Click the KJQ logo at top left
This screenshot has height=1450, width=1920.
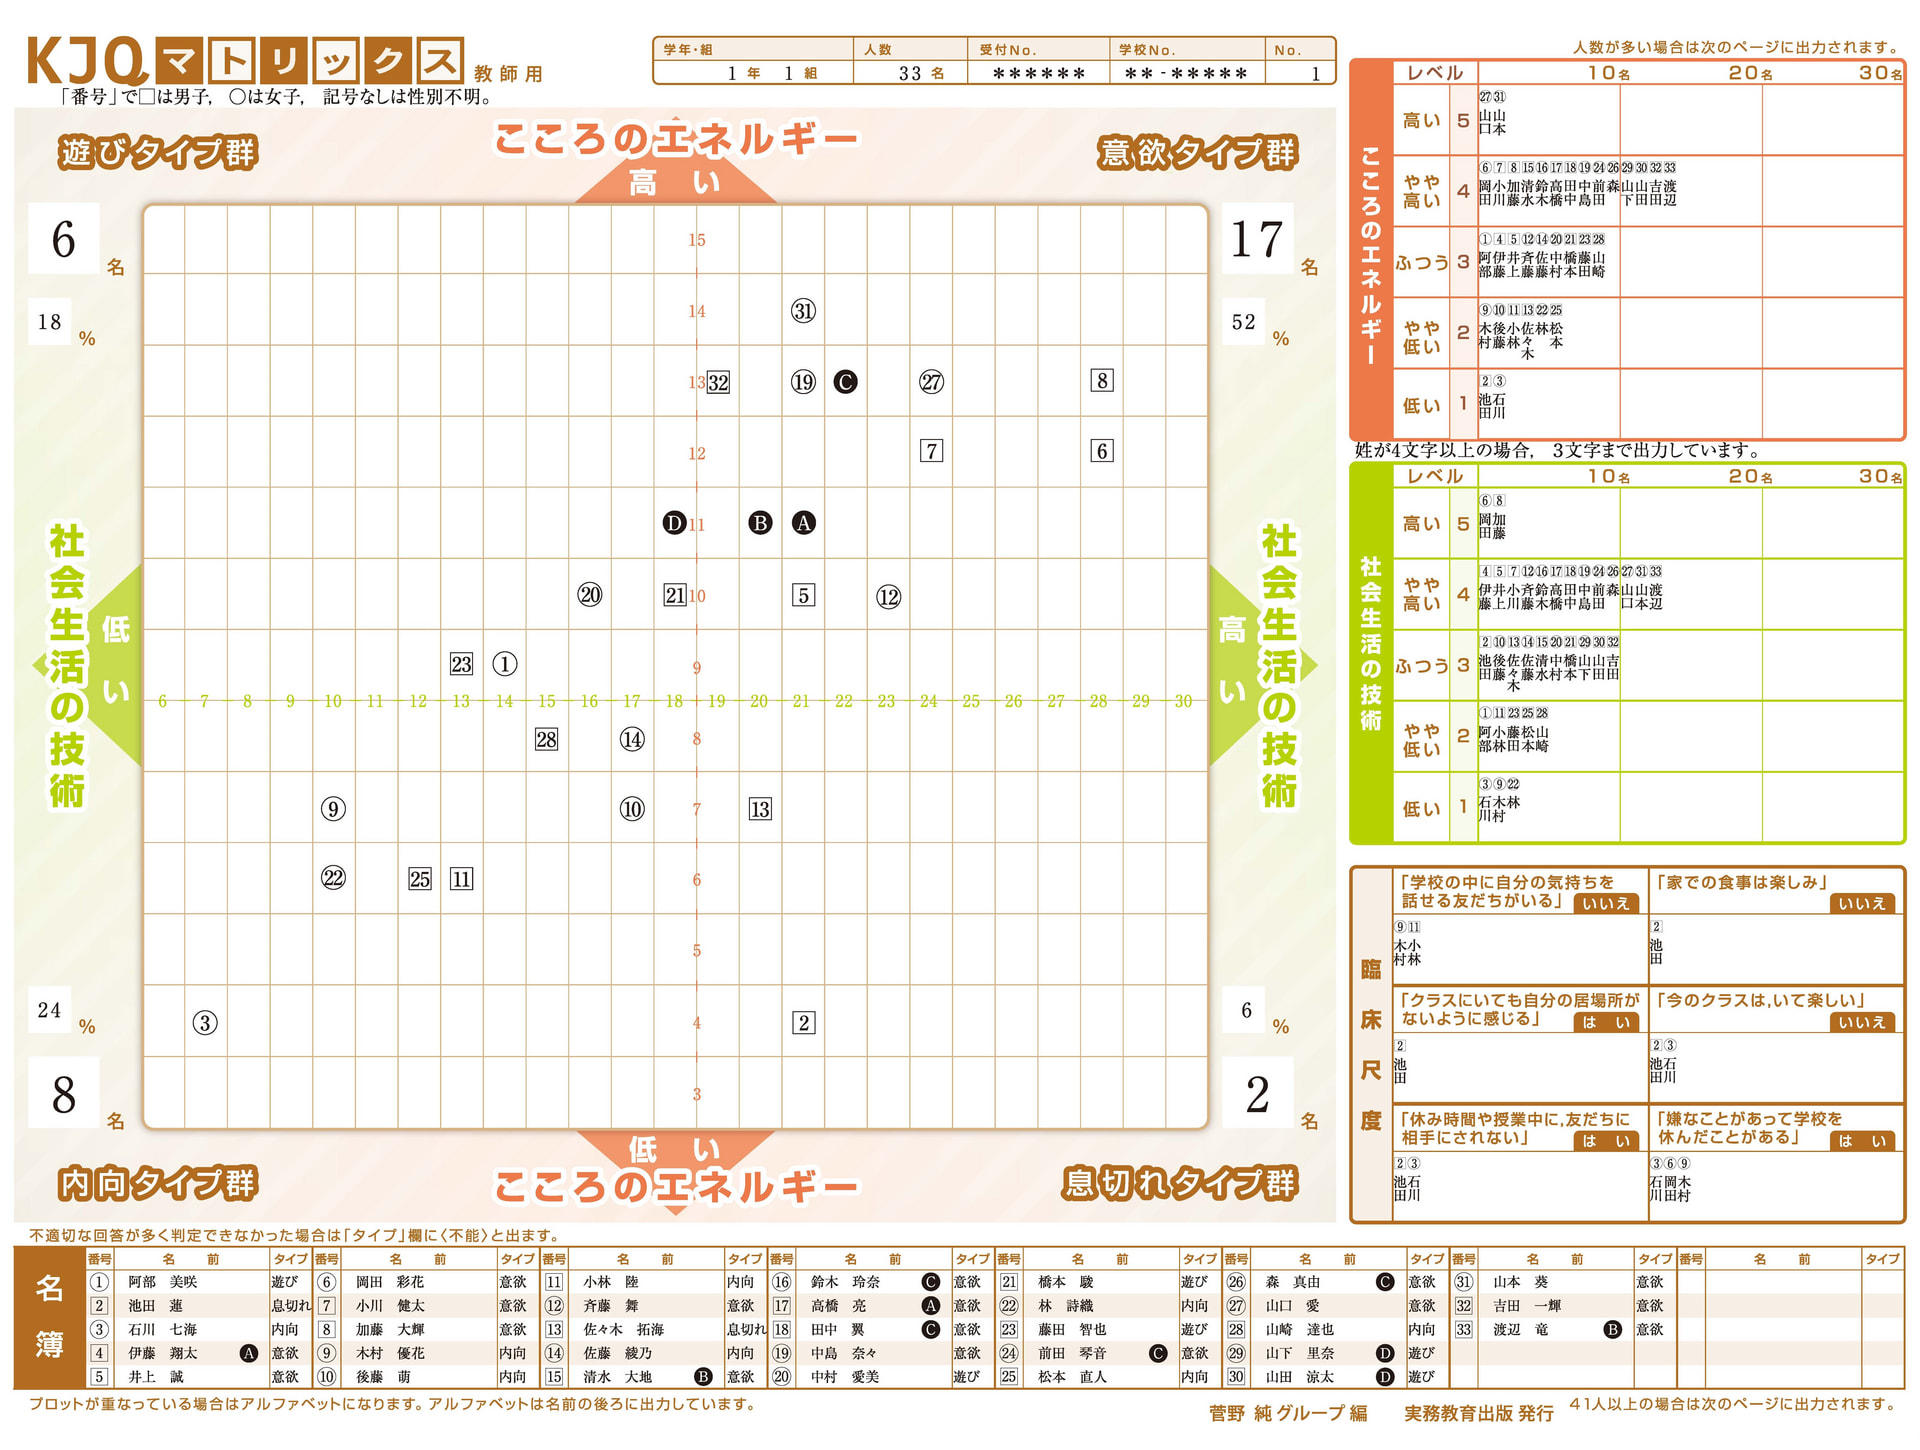click(87, 60)
